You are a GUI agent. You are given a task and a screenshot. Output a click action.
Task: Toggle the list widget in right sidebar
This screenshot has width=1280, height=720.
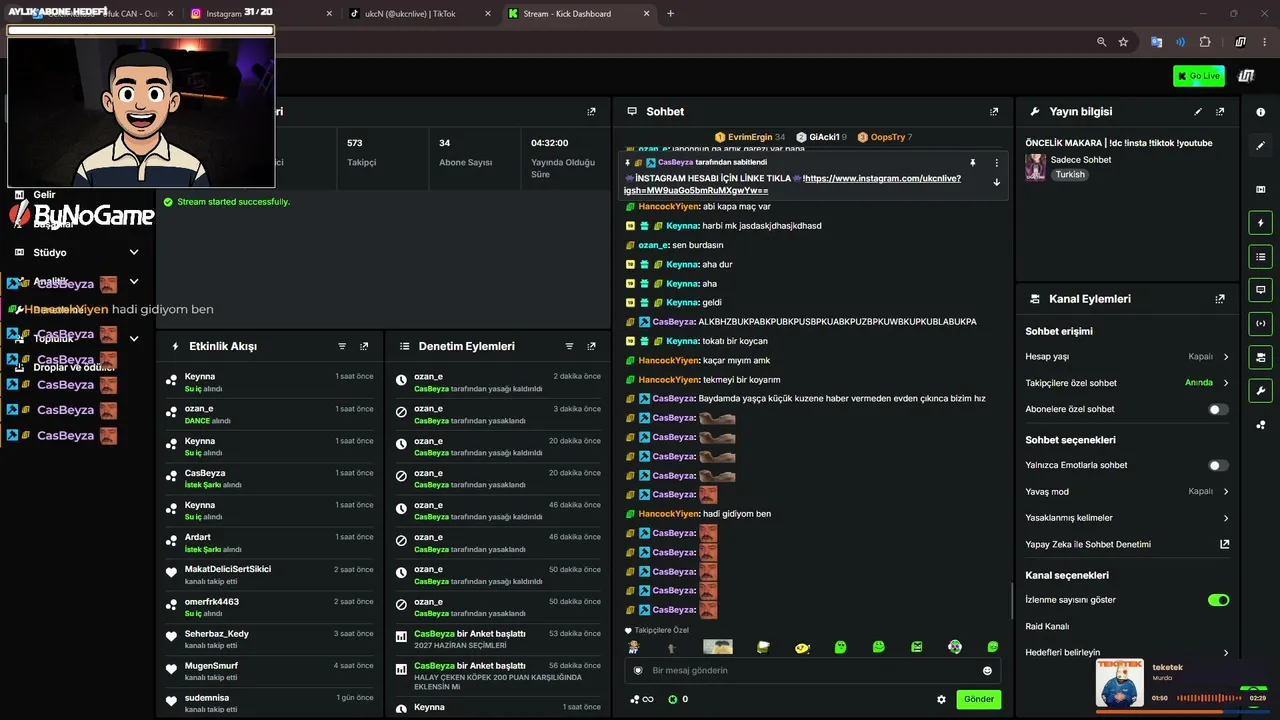pyautogui.click(x=1260, y=257)
